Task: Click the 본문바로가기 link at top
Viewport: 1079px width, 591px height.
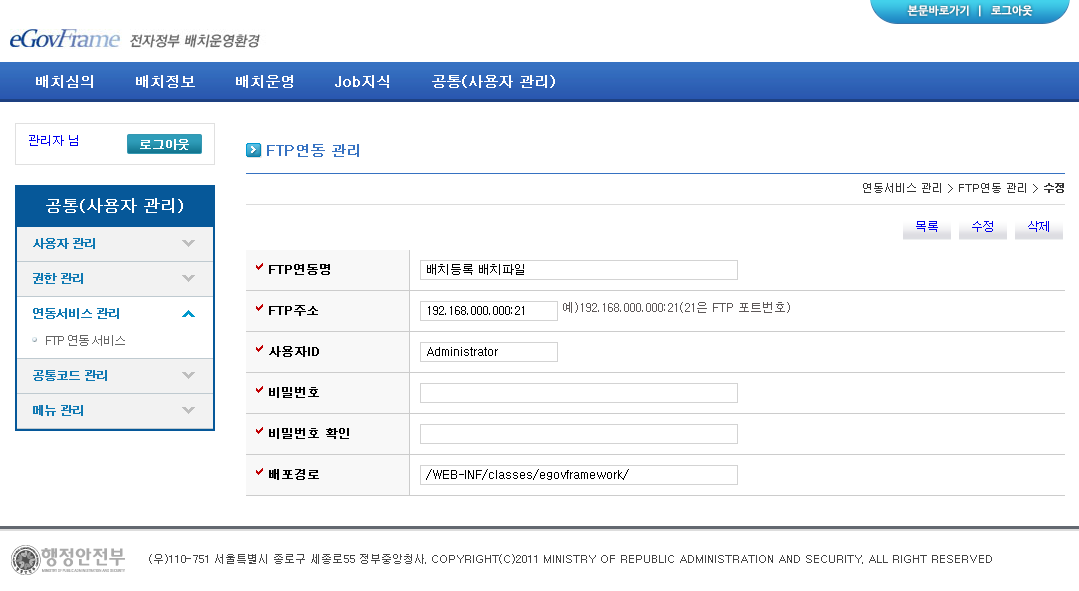Action: (937, 11)
